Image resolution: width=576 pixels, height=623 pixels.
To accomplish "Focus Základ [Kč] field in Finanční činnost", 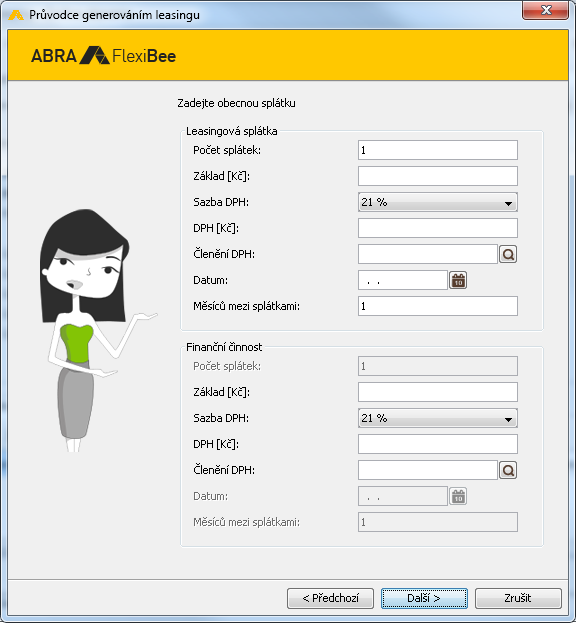I will tap(438, 392).
